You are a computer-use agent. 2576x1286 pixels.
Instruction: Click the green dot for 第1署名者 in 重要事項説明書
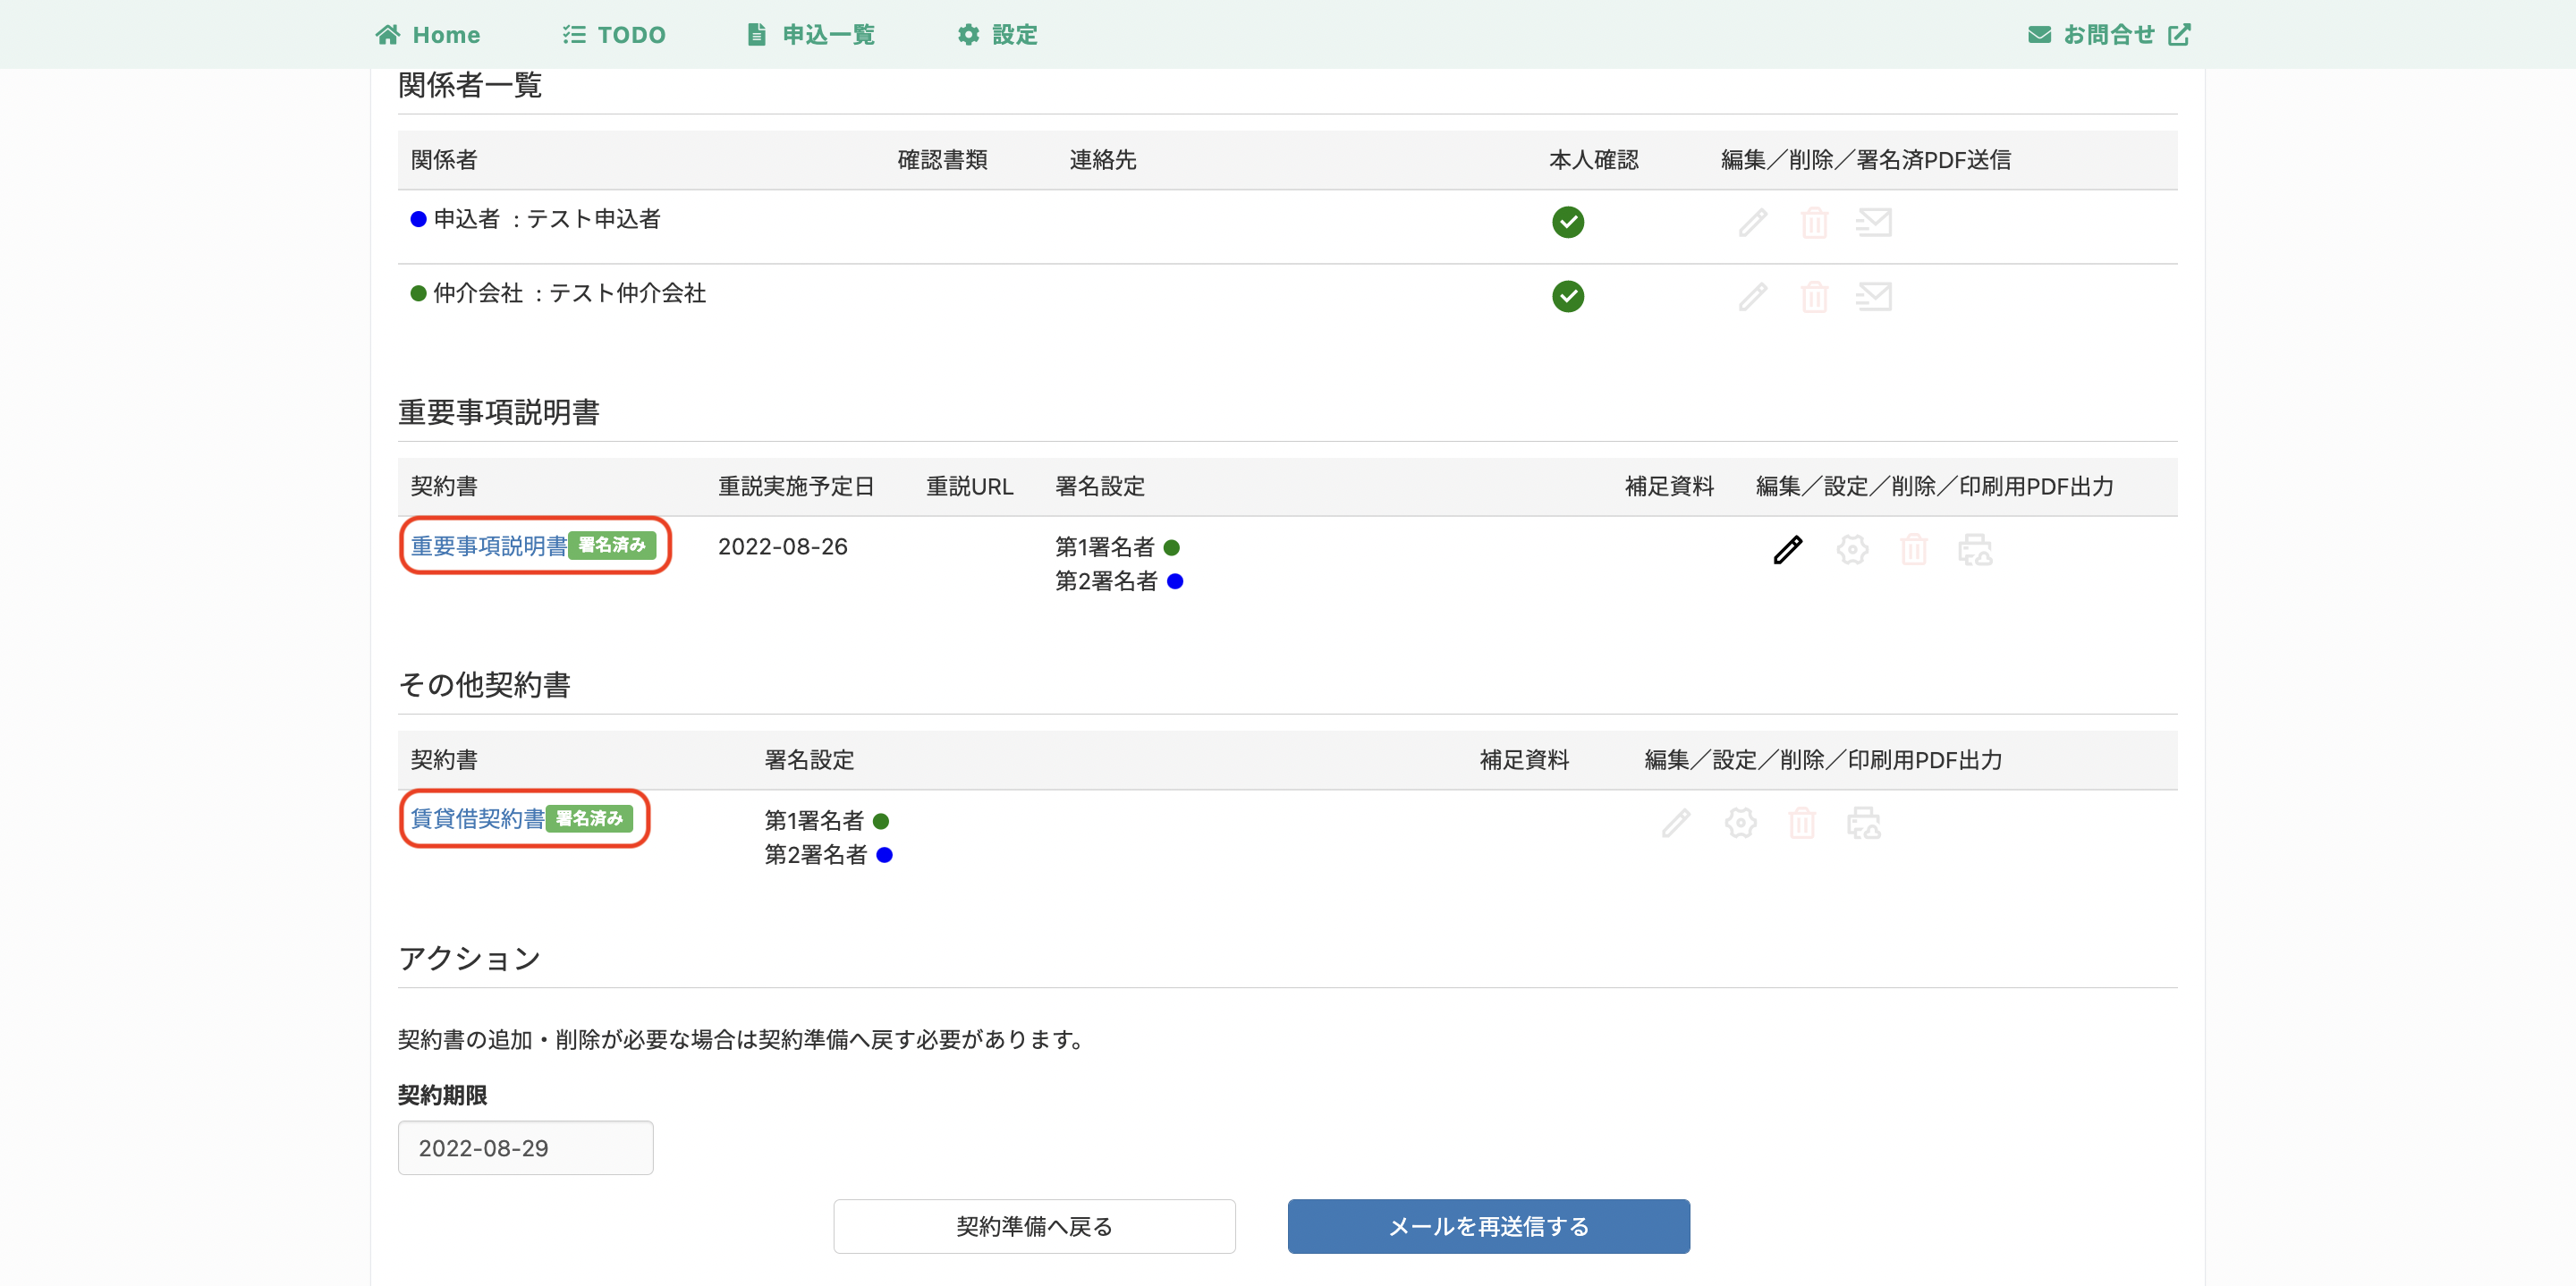(1172, 548)
